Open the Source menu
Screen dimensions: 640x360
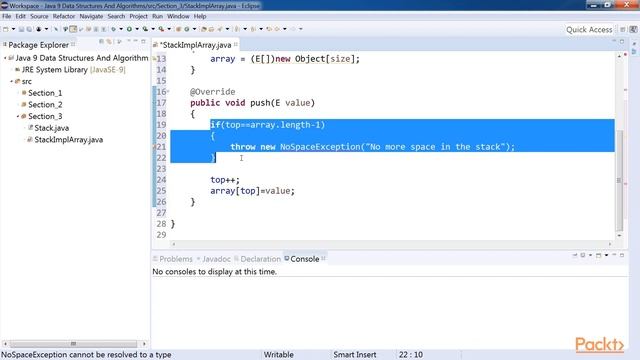tap(39, 16)
